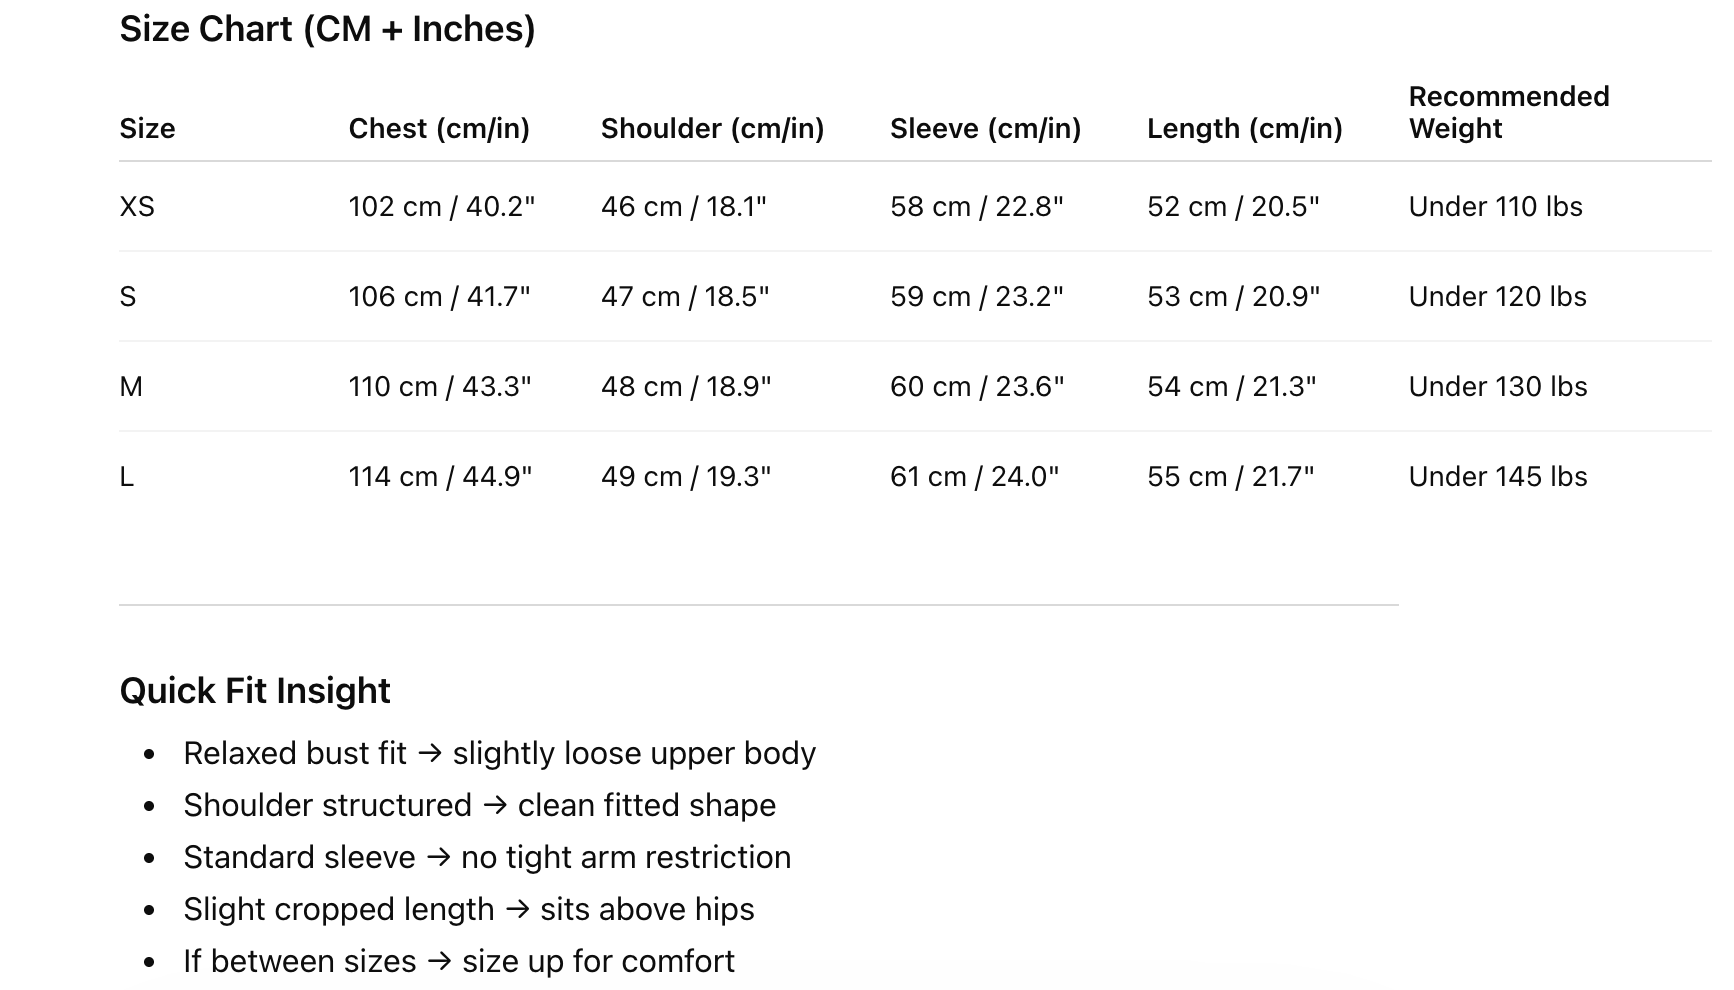Select the M size row label

[131, 386]
